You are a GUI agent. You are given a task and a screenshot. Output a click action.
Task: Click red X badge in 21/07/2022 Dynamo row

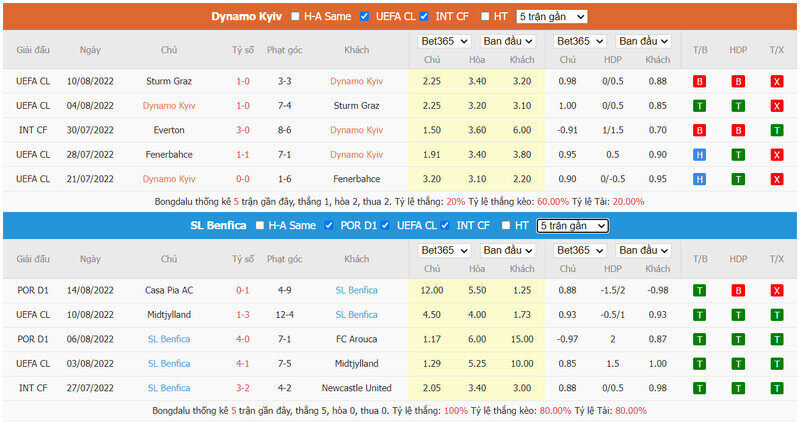[777, 180]
